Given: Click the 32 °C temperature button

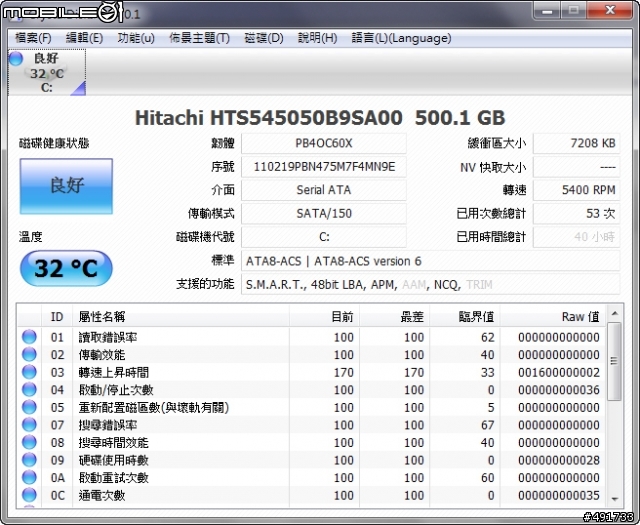Looking at the screenshot, I should [x=66, y=268].
